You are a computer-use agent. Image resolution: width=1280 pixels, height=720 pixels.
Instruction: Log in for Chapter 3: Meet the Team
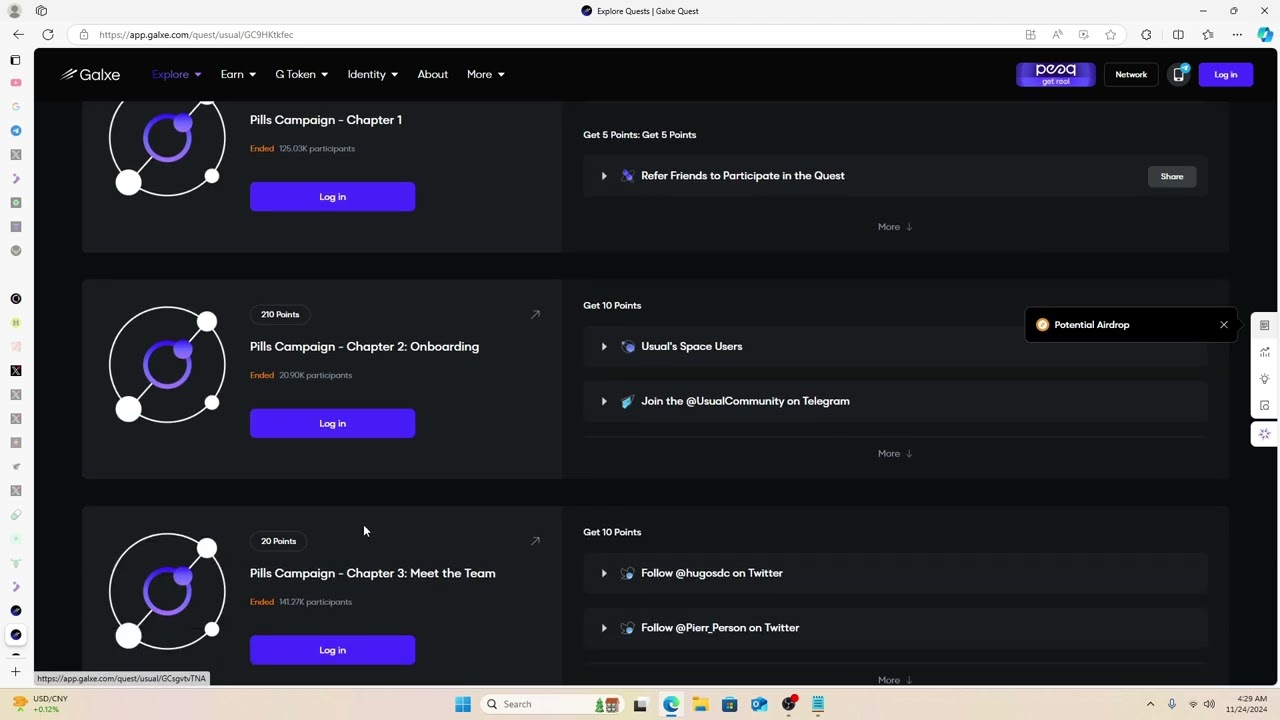pyautogui.click(x=332, y=650)
